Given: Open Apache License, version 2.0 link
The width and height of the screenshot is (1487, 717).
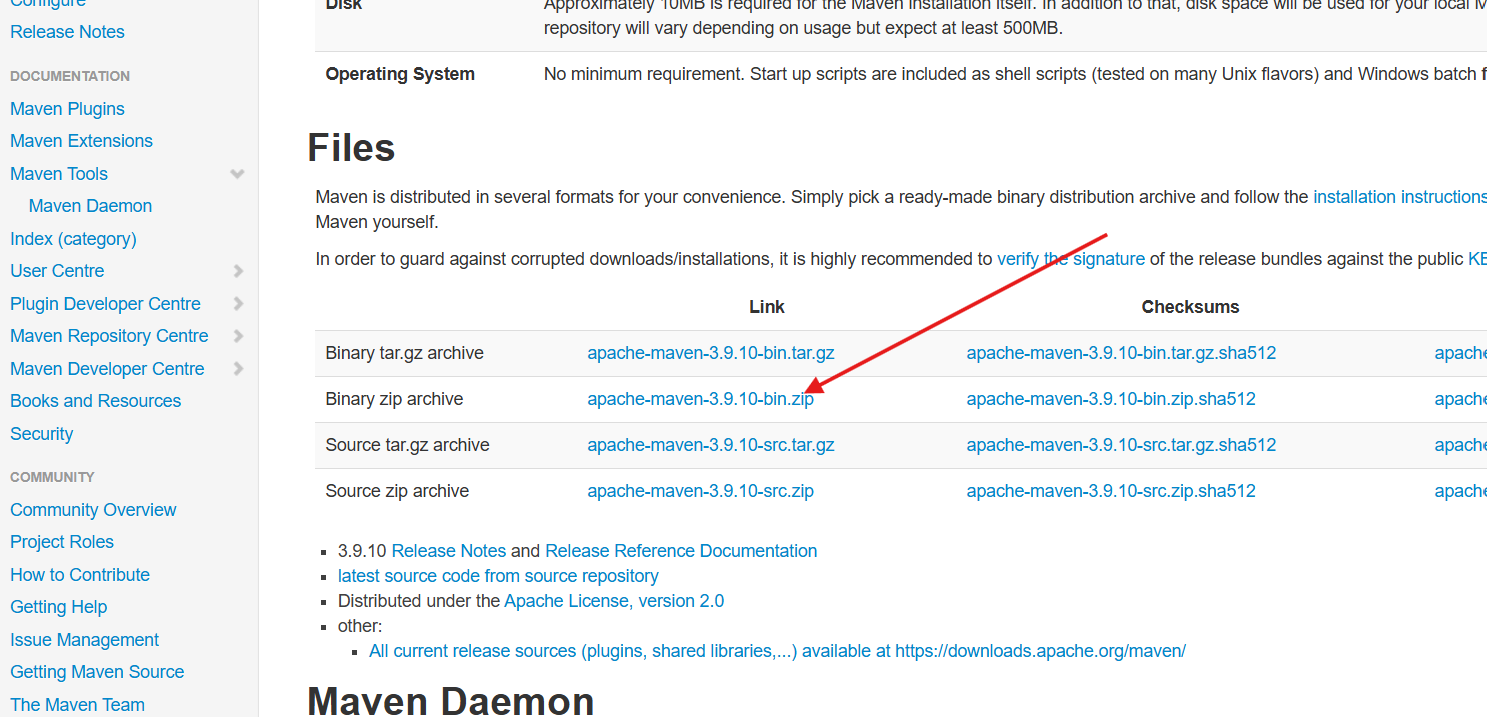Looking at the screenshot, I should pos(614,601).
